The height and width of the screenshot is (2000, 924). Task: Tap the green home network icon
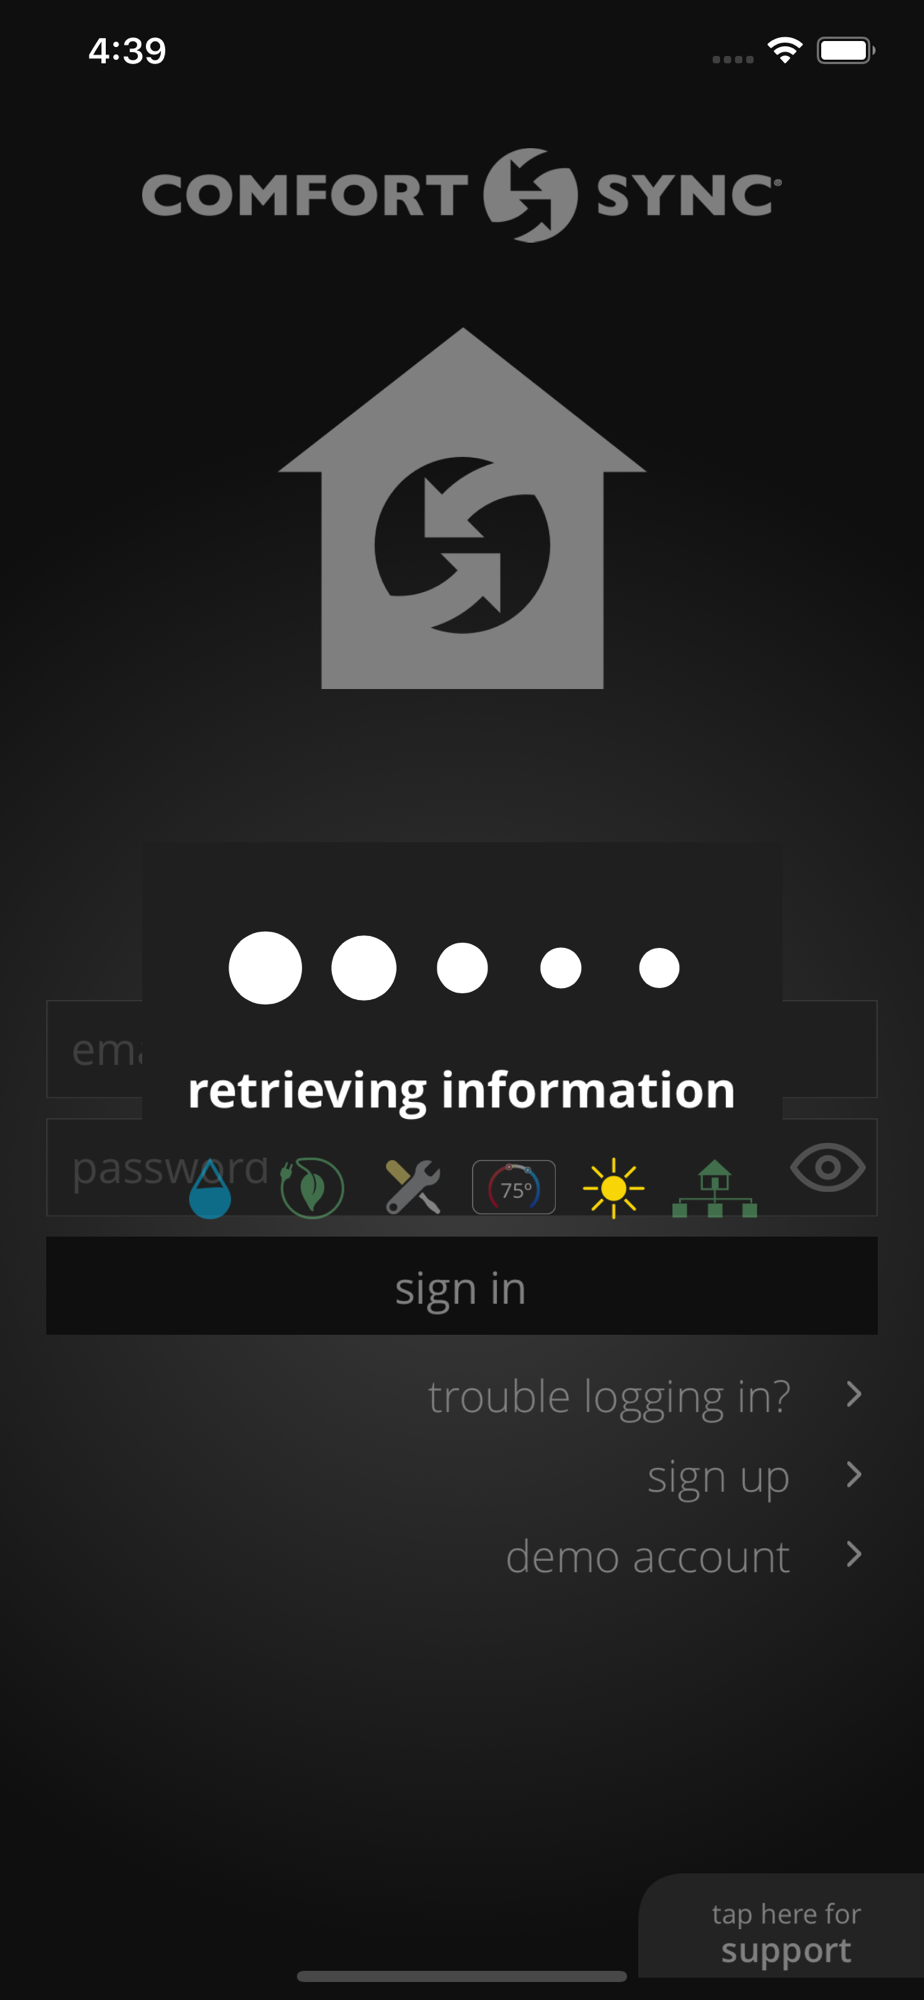click(x=714, y=1188)
